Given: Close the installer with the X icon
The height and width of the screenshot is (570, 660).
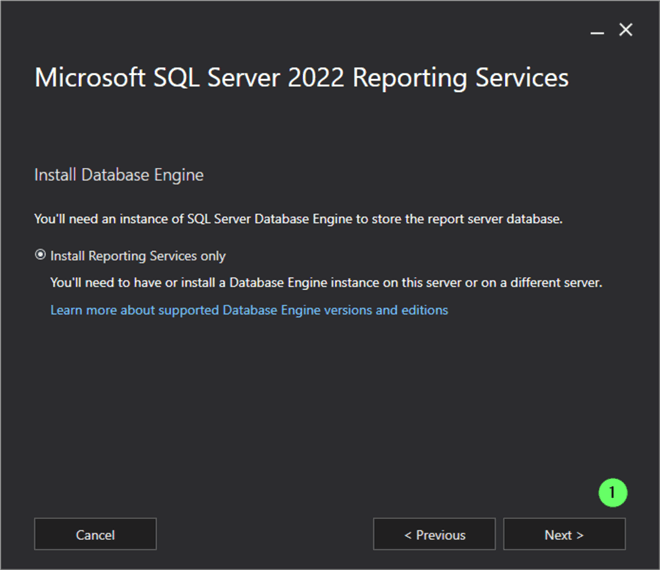Looking at the screenshot, I should 626,30.
